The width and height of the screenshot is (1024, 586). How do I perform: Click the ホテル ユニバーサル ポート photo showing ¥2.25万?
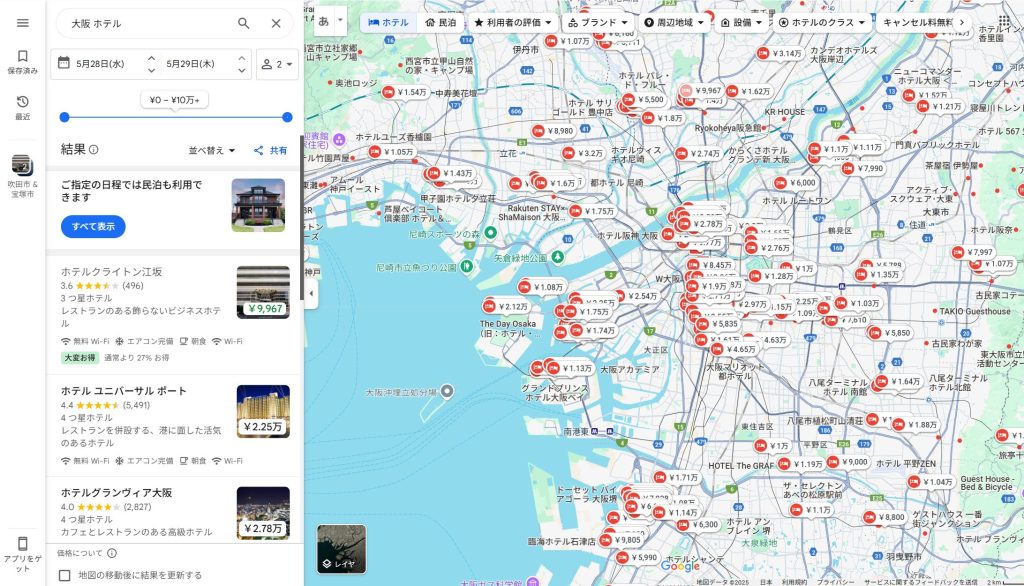coord(263,412)
